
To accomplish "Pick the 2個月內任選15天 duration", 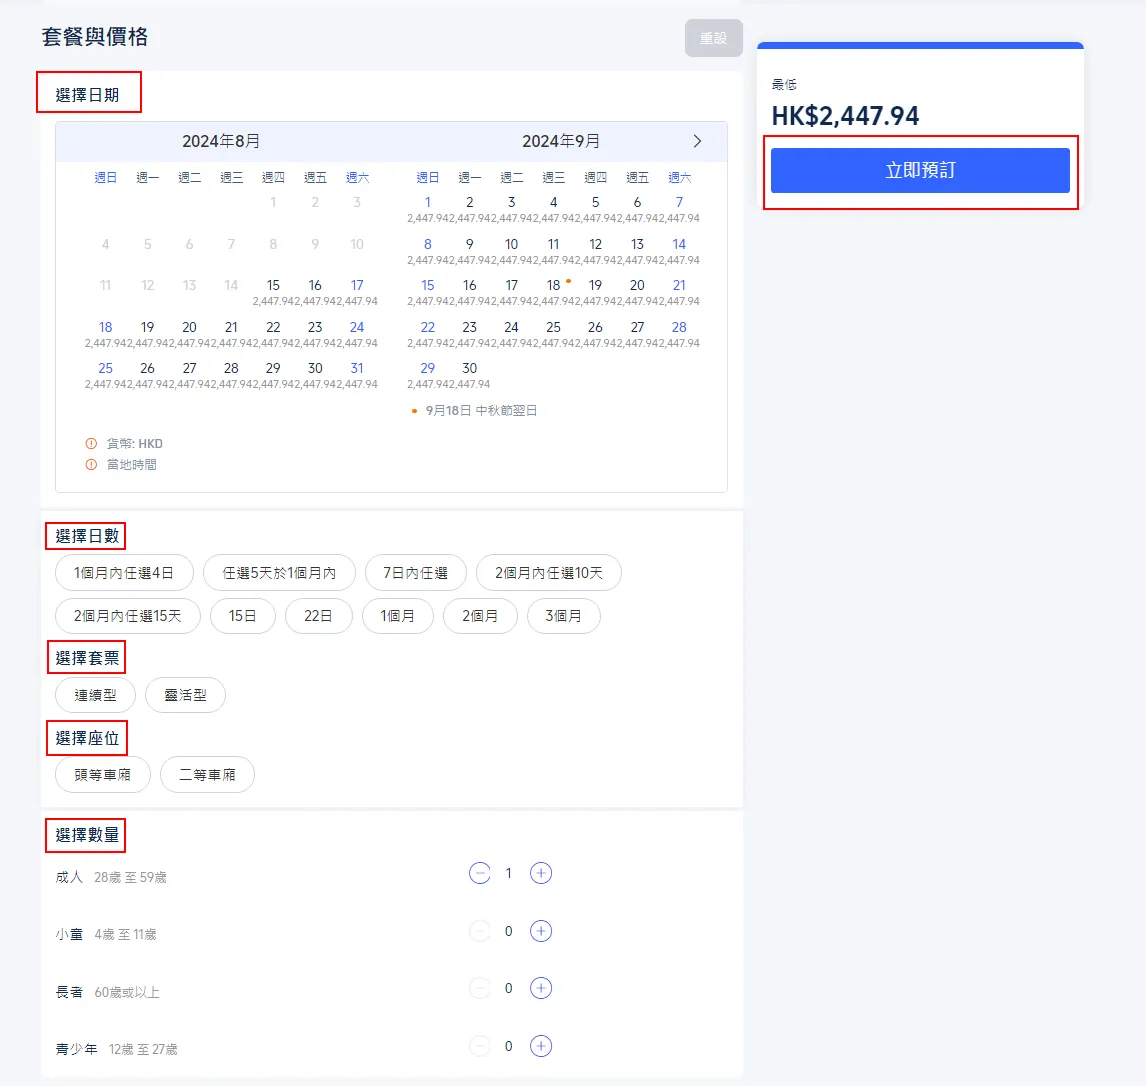I will [128, 616].
